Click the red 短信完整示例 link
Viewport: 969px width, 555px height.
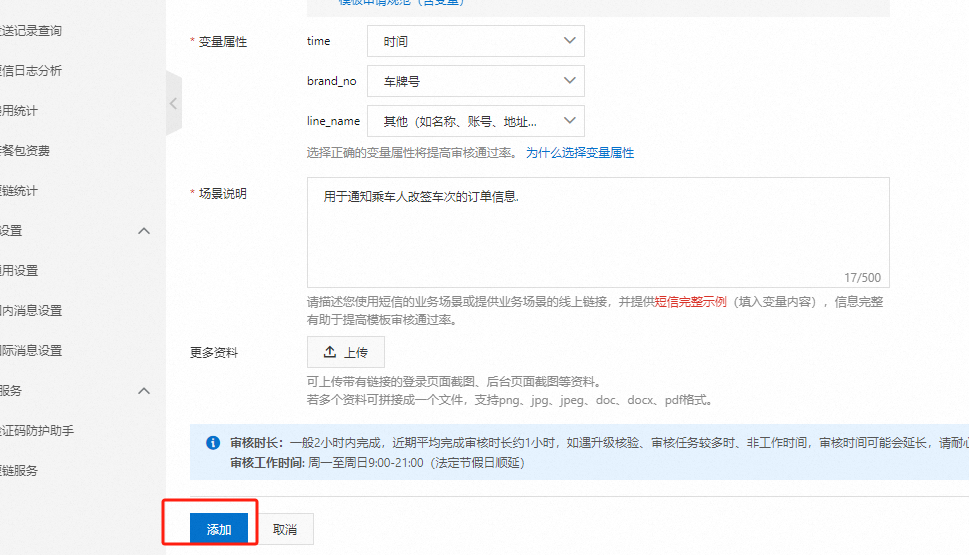pos(690,302)
